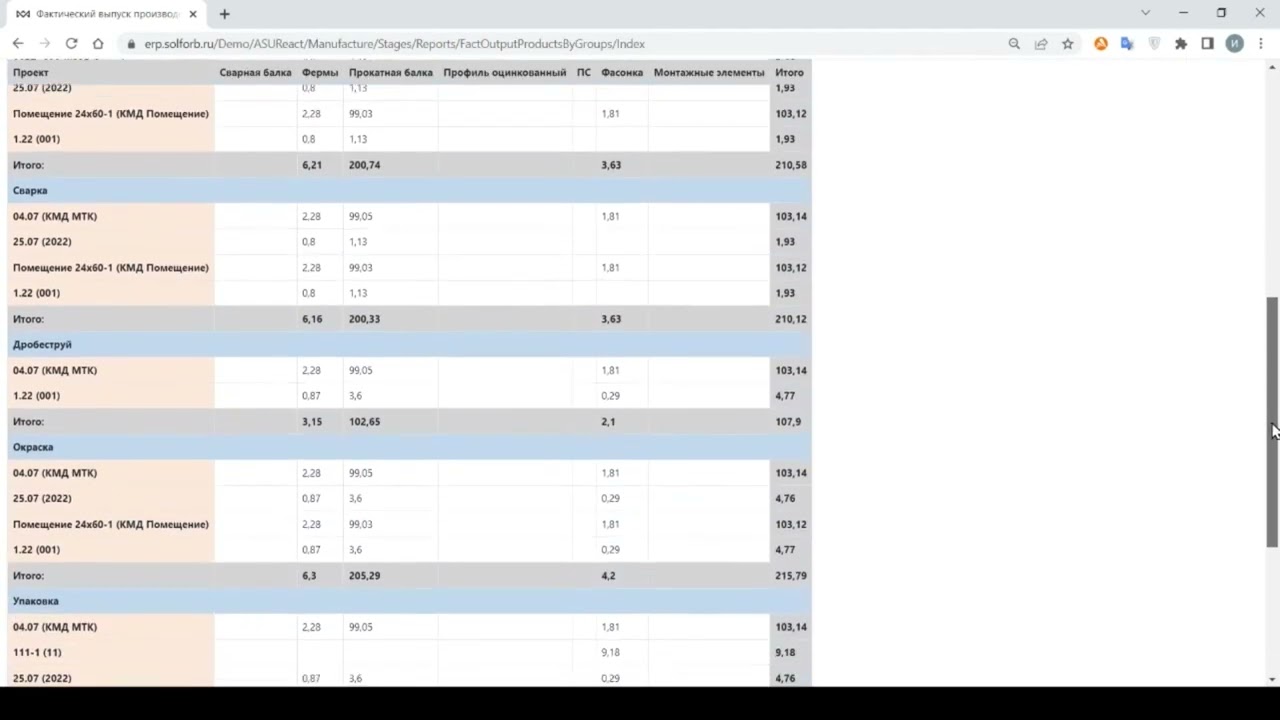Open the Extensions puzzle menu
Screen dimensions: 1280x720
coord(1181,44)
